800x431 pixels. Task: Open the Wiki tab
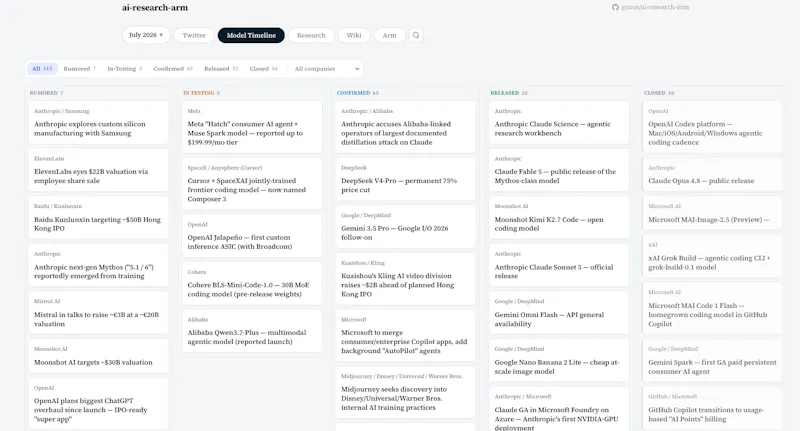[354, 35]
